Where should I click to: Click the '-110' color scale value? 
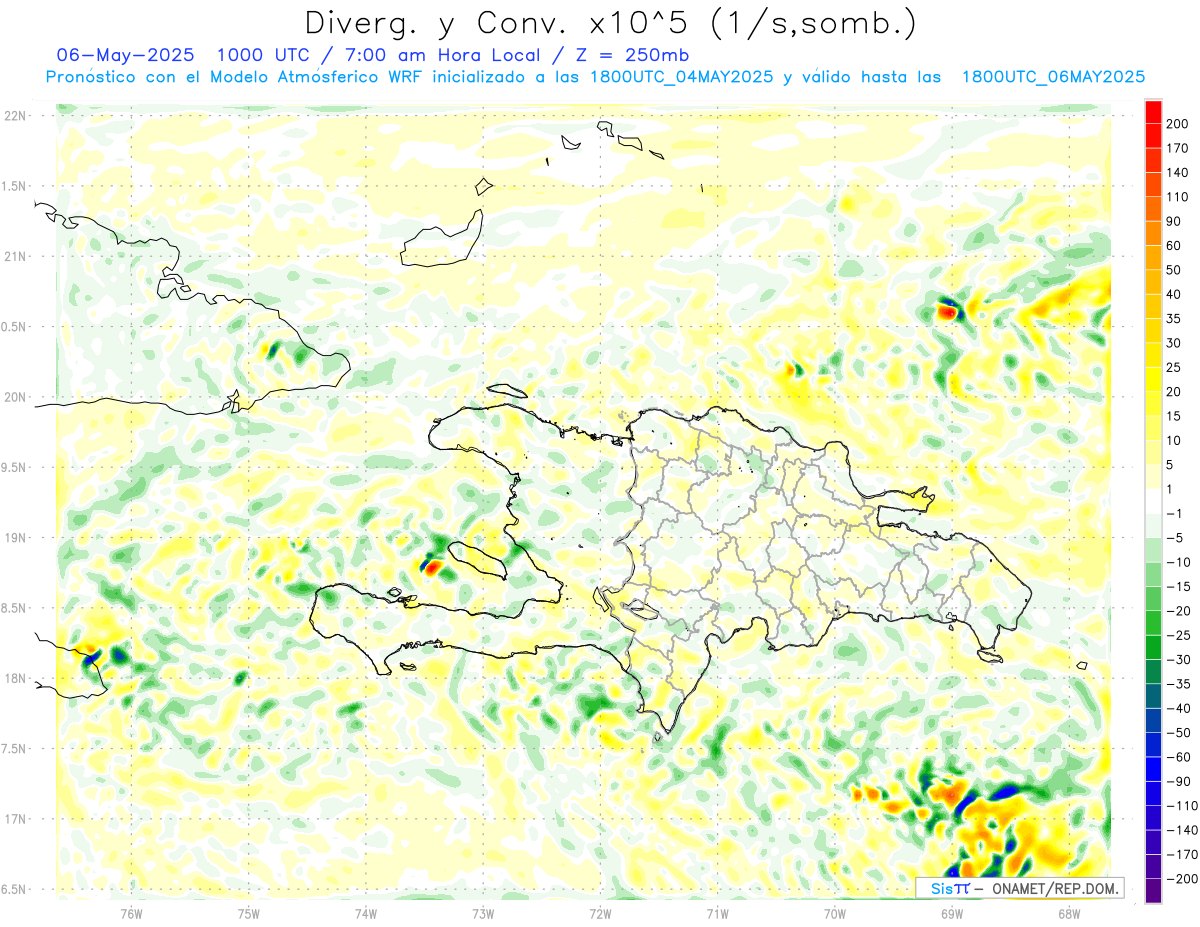point(1183,805)
